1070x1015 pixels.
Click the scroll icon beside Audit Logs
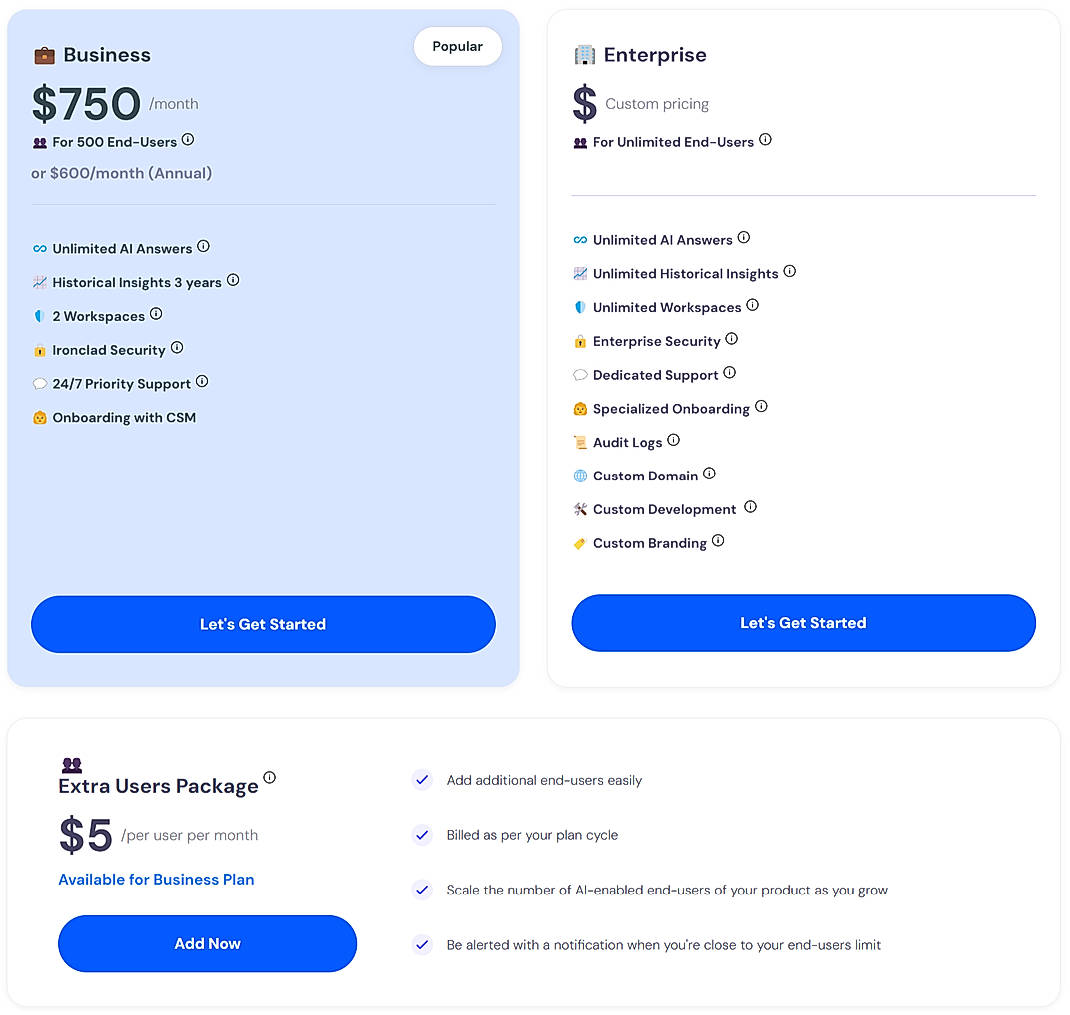click(579, 442)
